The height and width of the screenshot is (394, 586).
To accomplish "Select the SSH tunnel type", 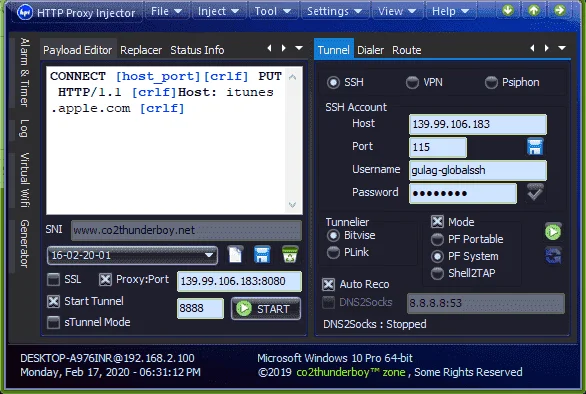I will (x=345, y=82).
